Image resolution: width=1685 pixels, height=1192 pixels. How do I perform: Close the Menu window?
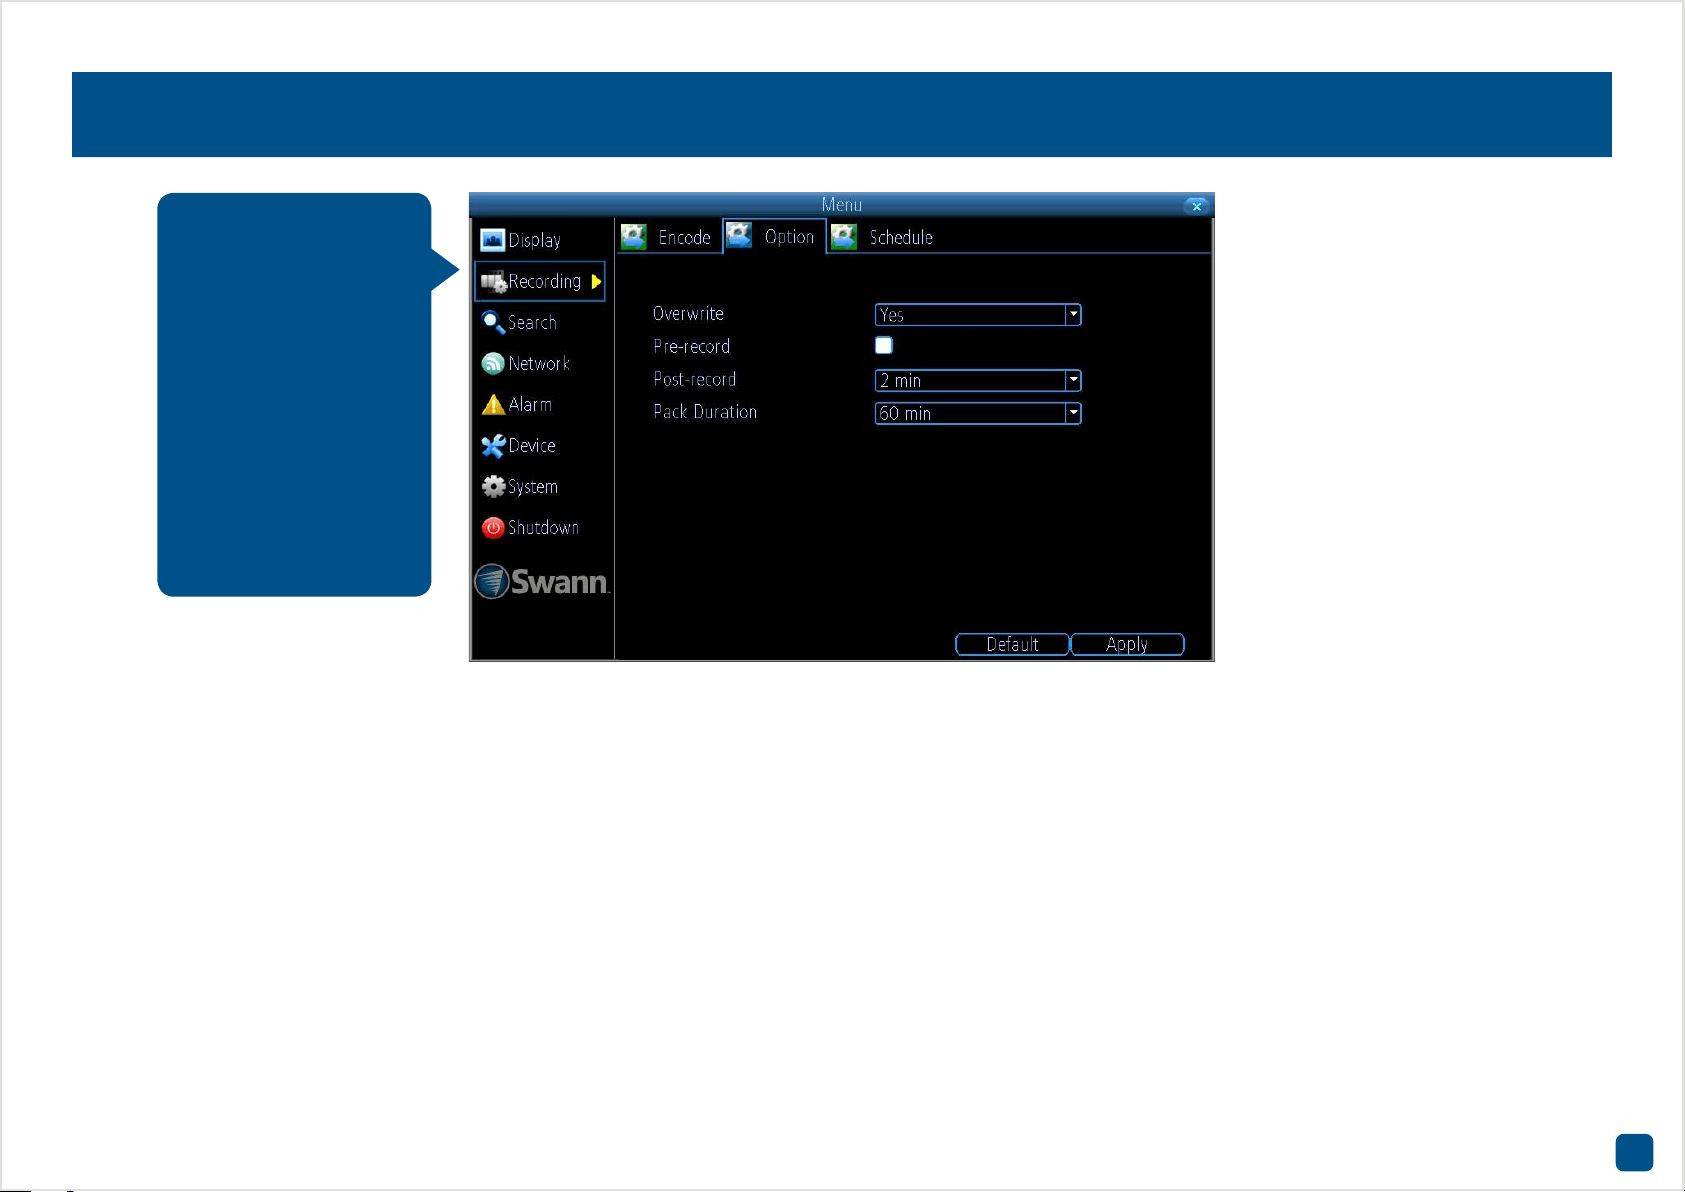coord(1196,206)
